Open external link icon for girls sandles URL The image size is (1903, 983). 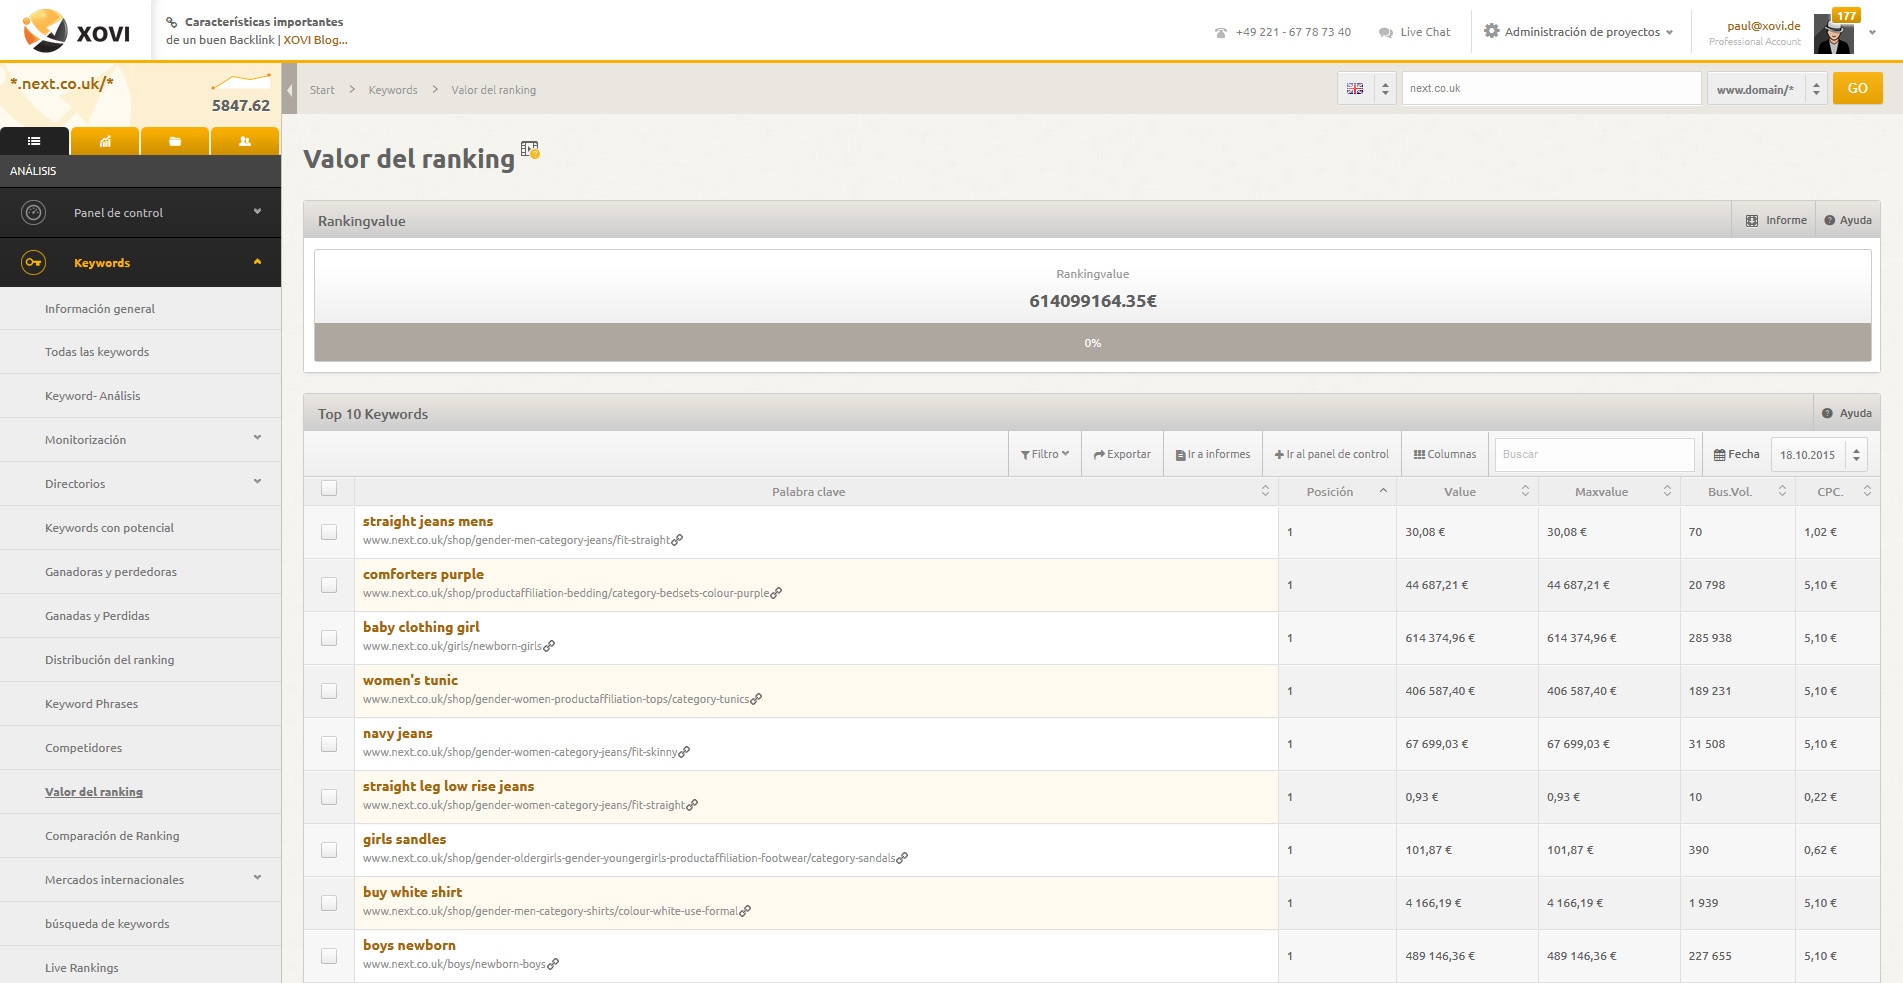(x=902, y=858)
